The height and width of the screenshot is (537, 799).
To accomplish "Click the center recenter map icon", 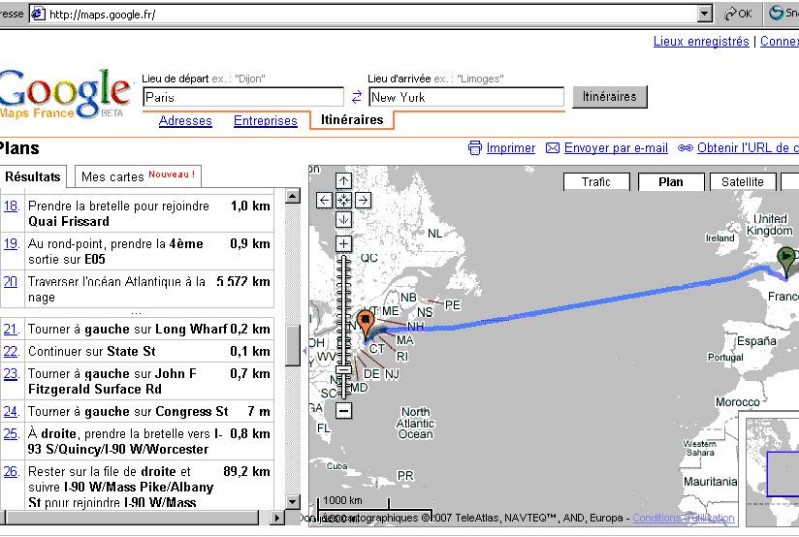I will [343, 200].
